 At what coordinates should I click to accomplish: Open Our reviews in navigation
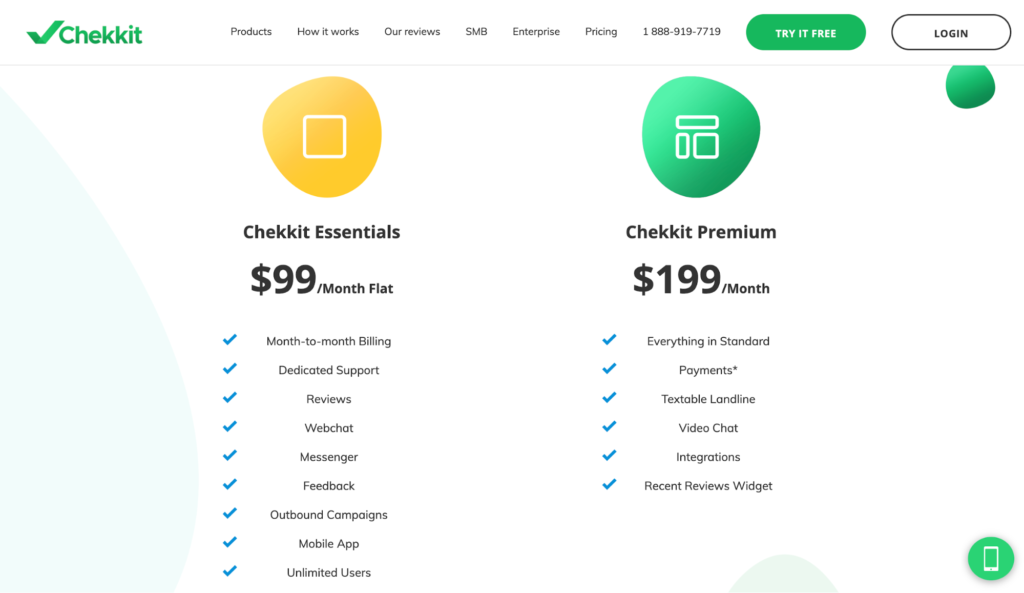tap(412, 31)
